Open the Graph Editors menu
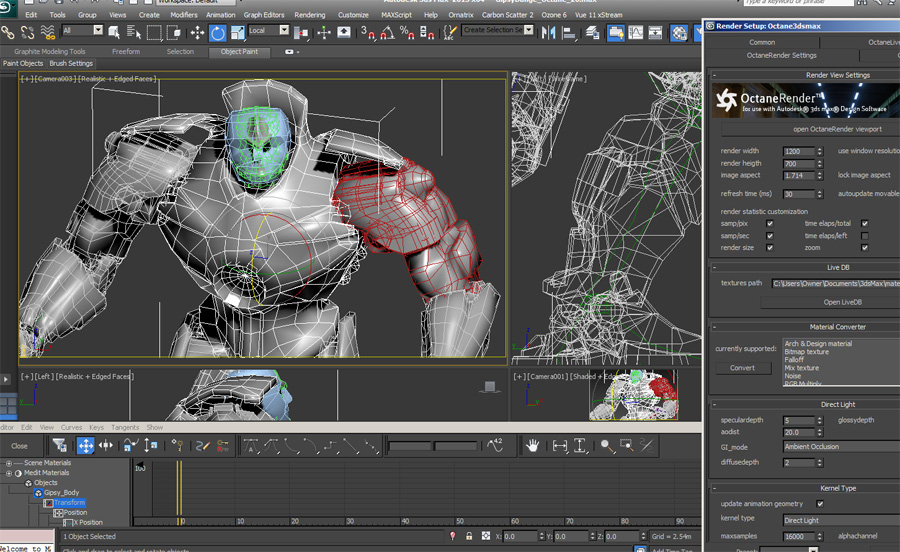This screenshot has height=552, width=900. point(264,15)
